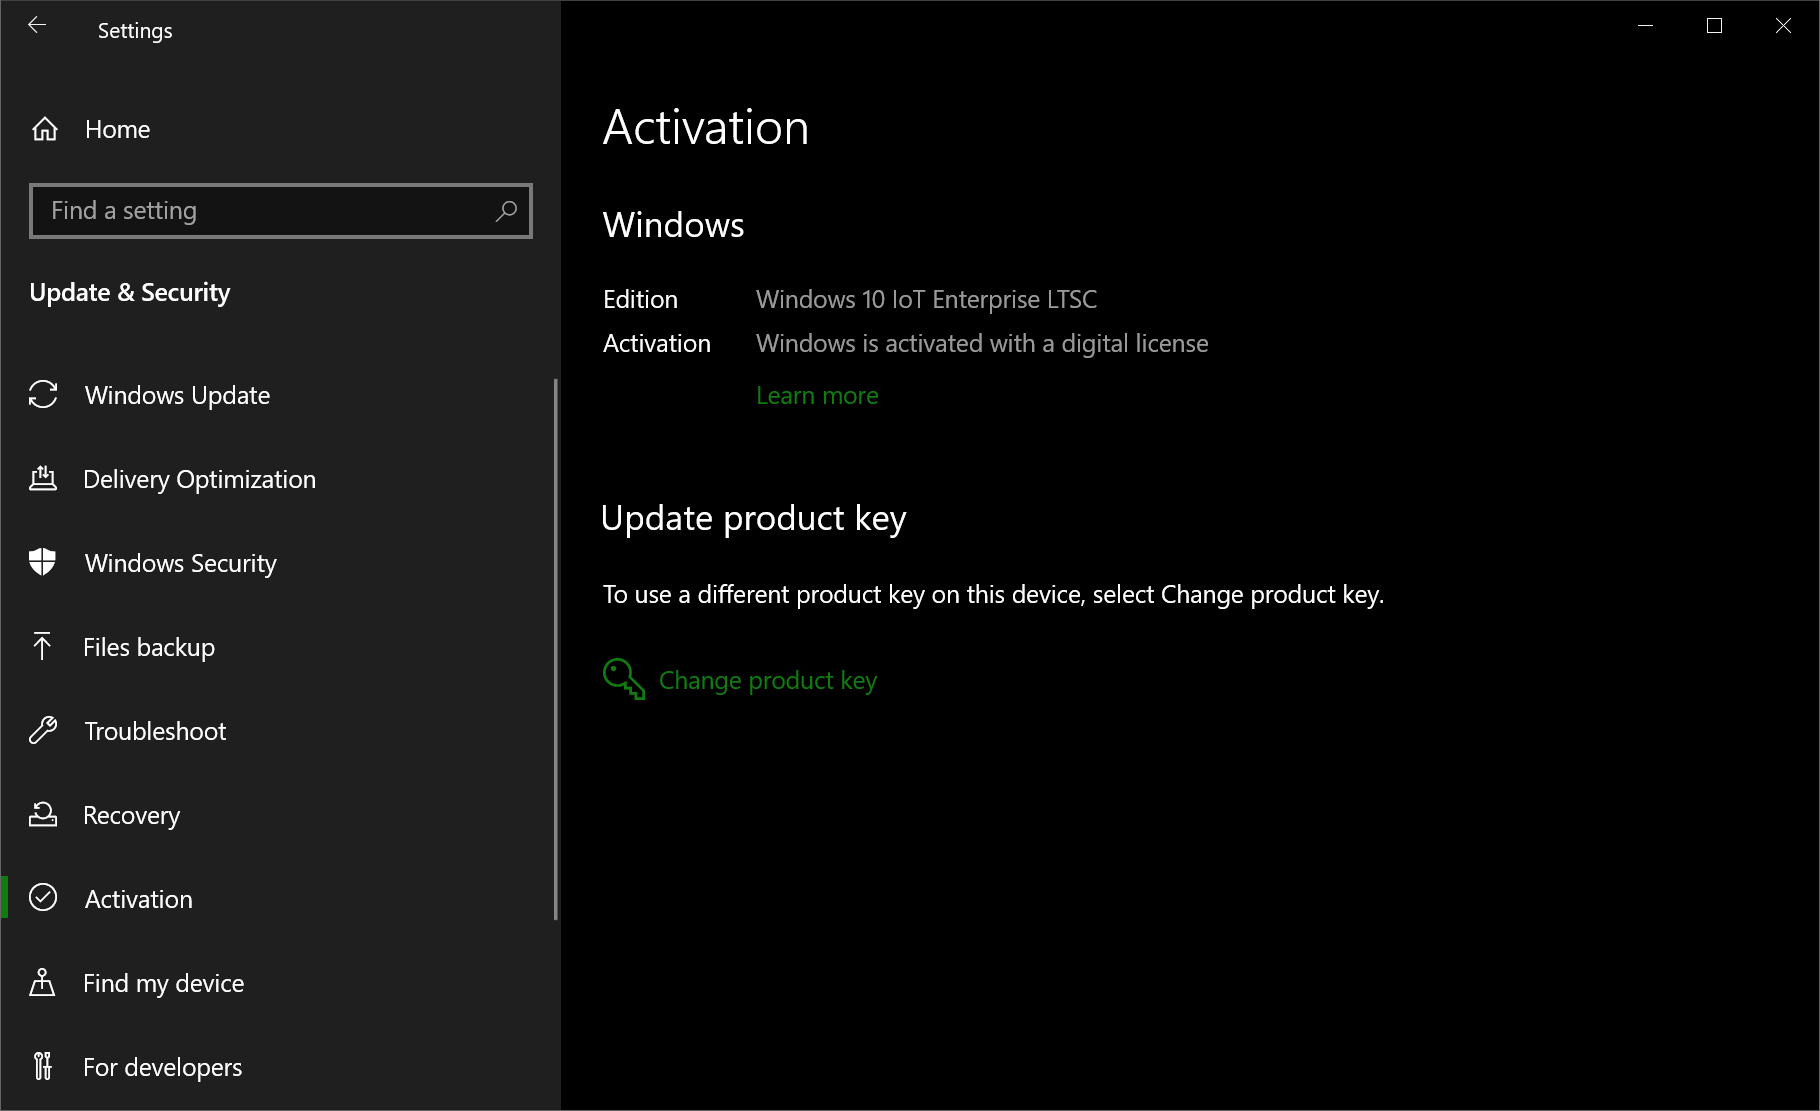Image resolution: width=1820 pixels, height=1111 pixels.
Task: Click 'Windows is activated with a digital license'
Action: coord(982,343)
